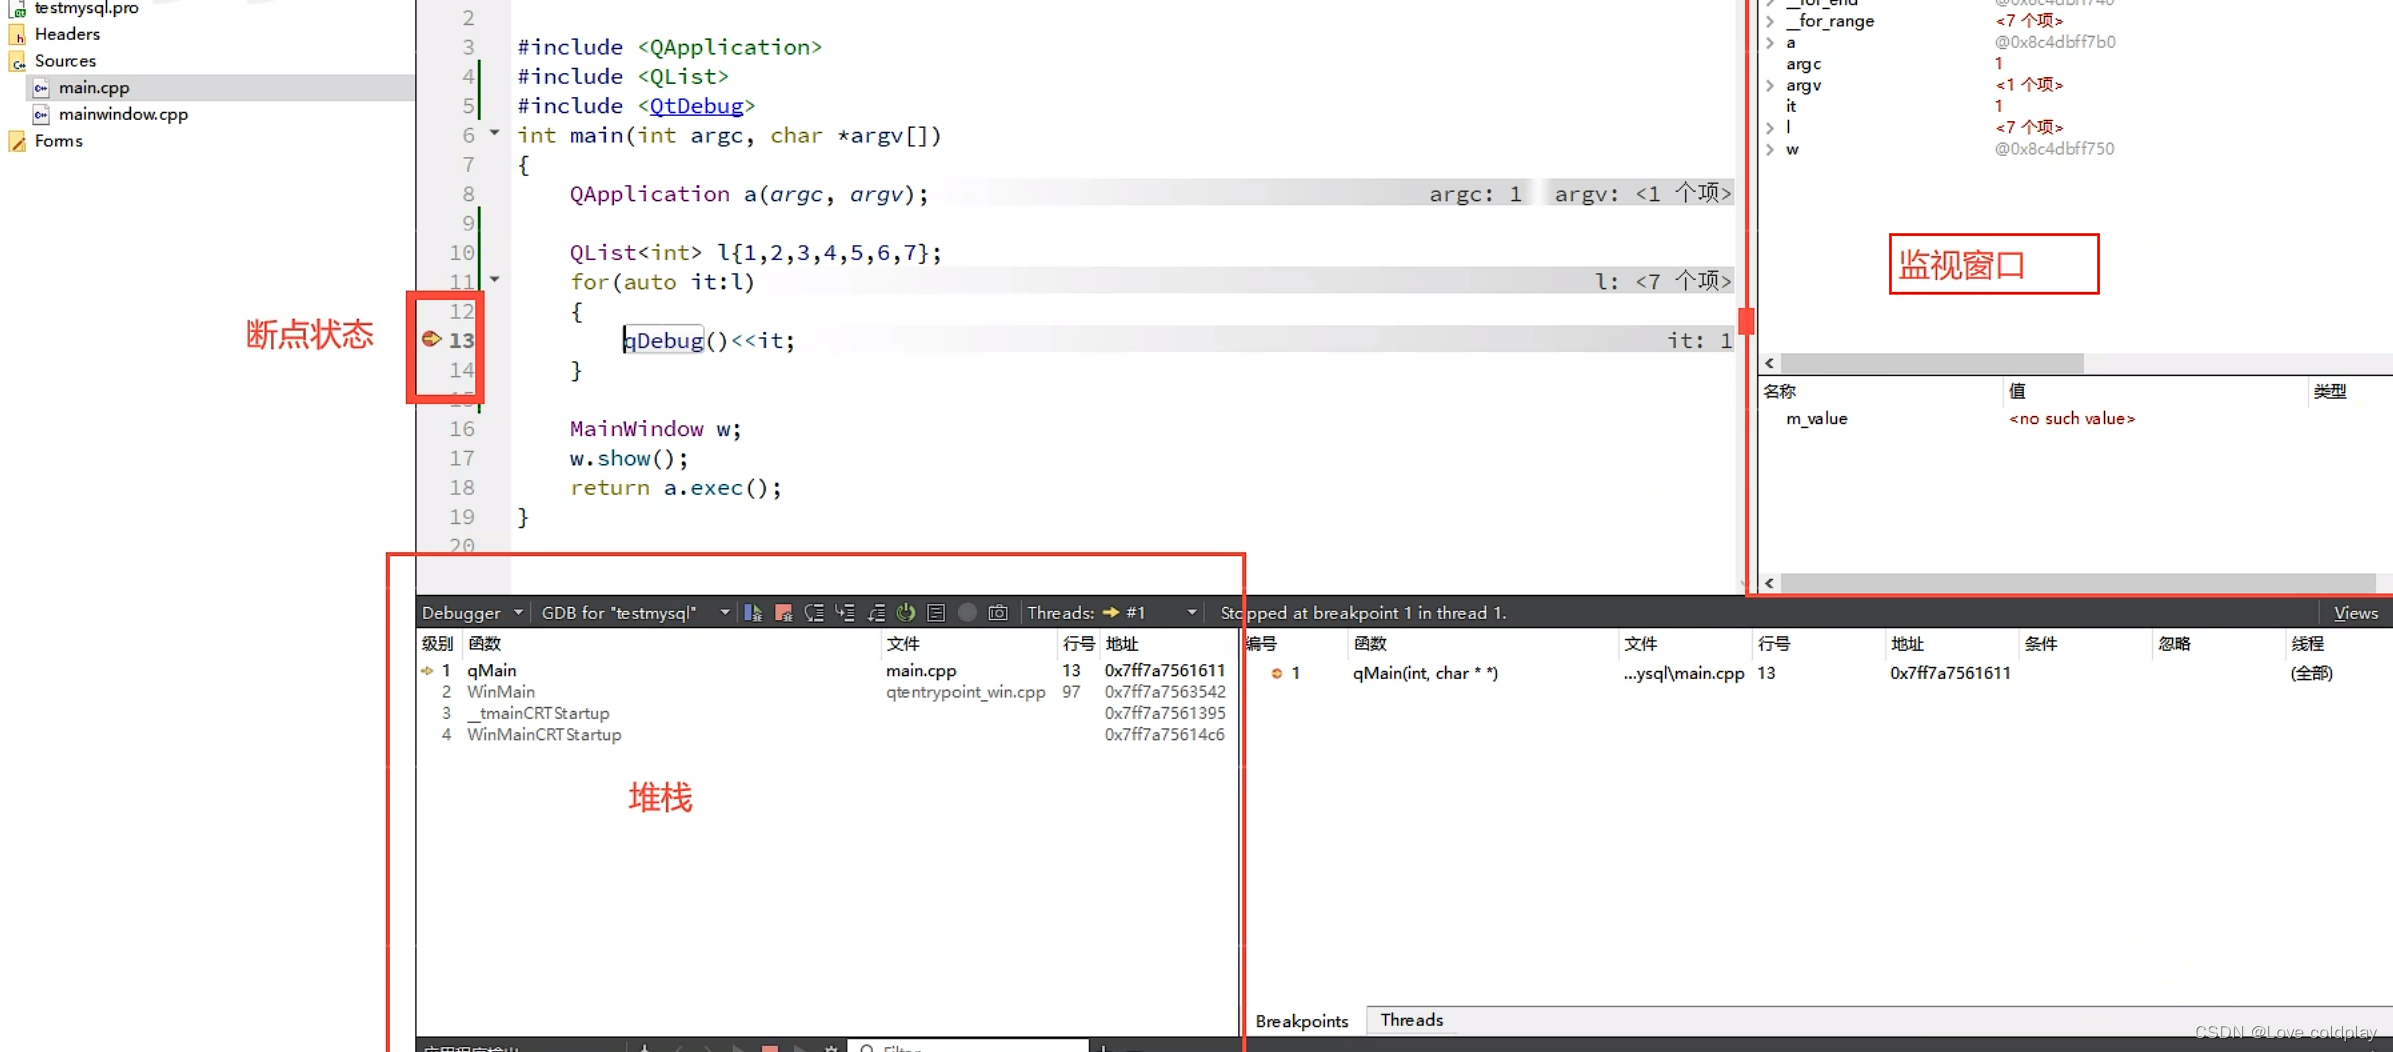Screen dimensions: 2393x1052
Task: Select the Headers folder node
Action: pos(67,35)
